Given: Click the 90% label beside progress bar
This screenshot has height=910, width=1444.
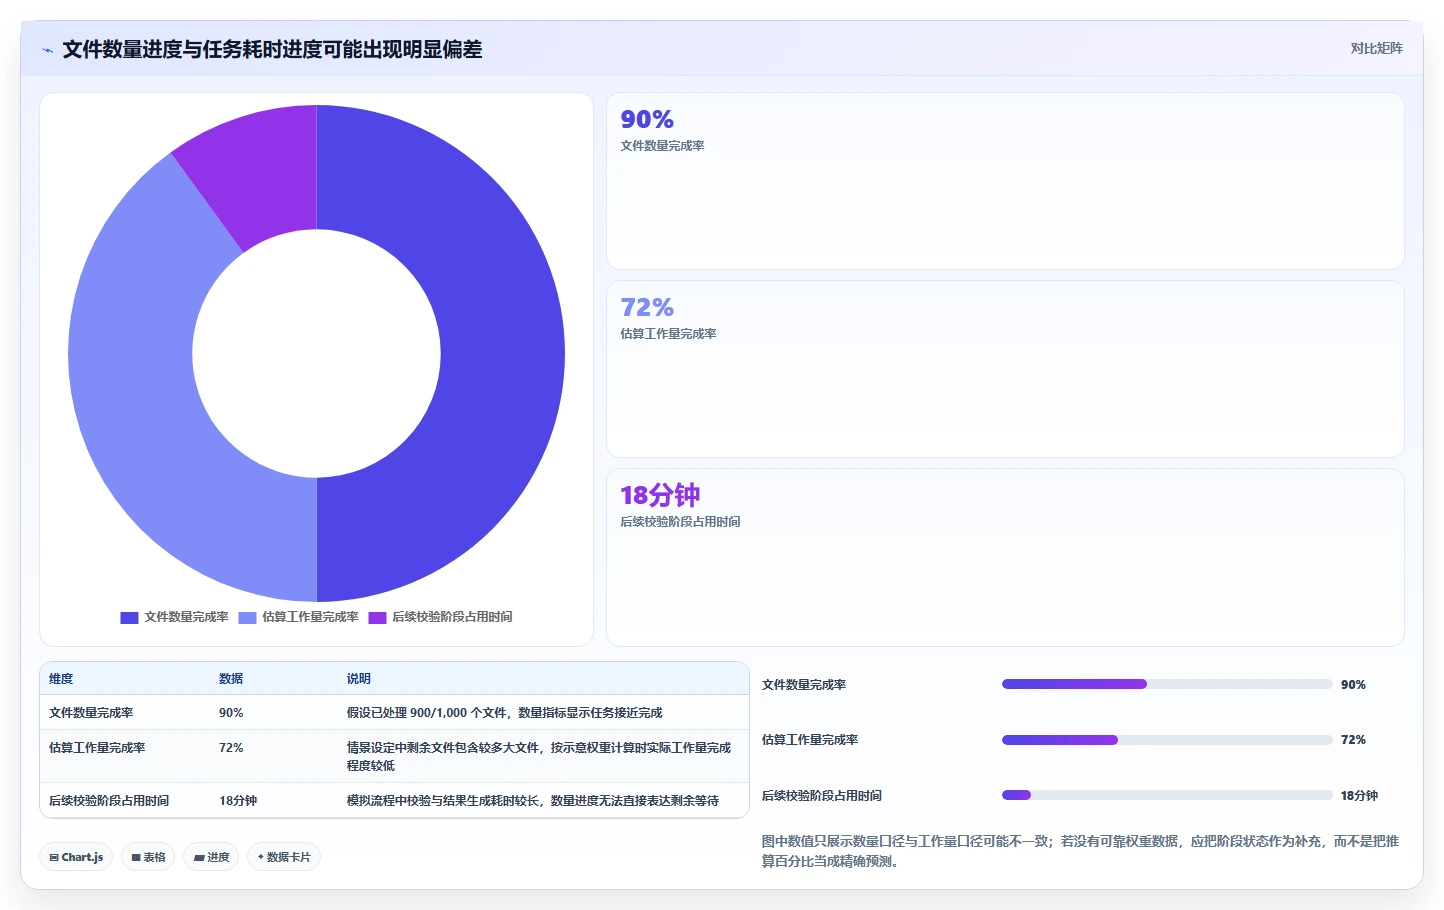Looking at the screenshot, I should coord(1353,685).
